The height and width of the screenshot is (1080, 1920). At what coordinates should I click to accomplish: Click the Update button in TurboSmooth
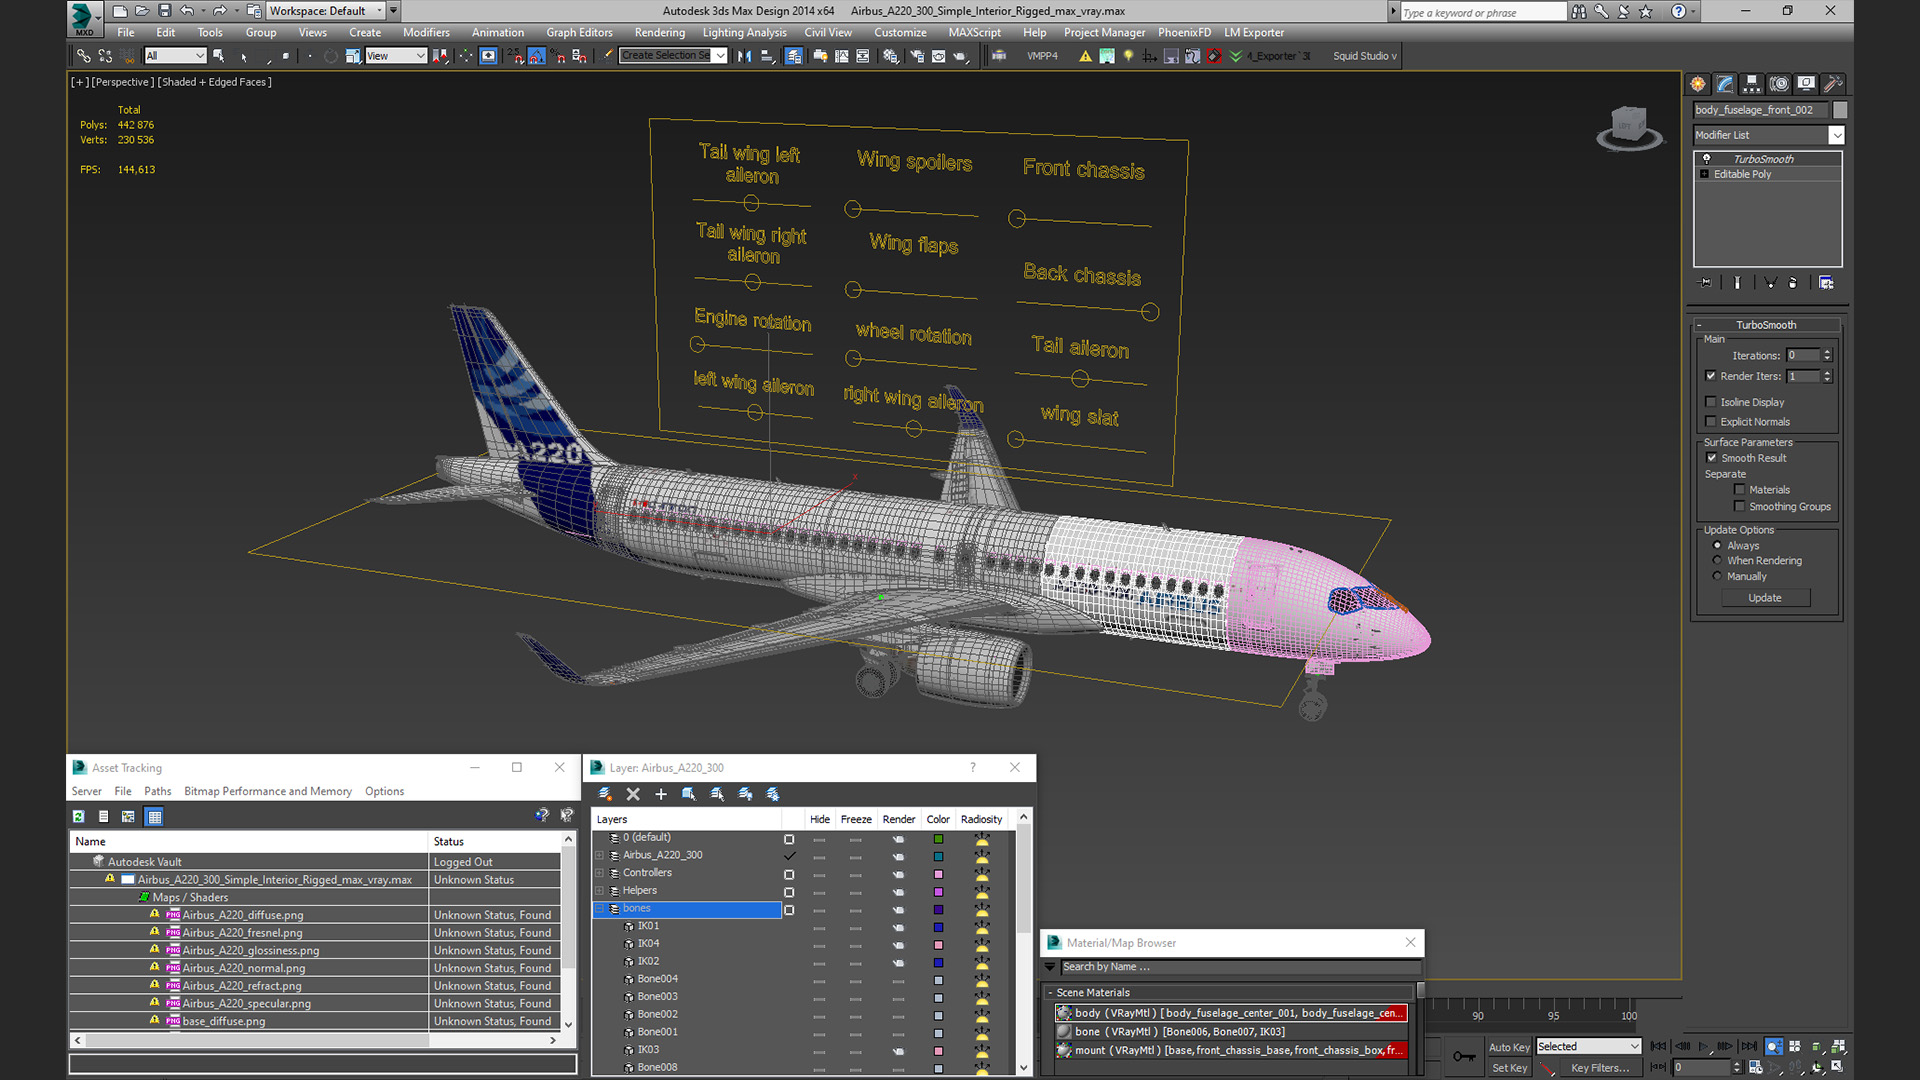pos(1765,598)
